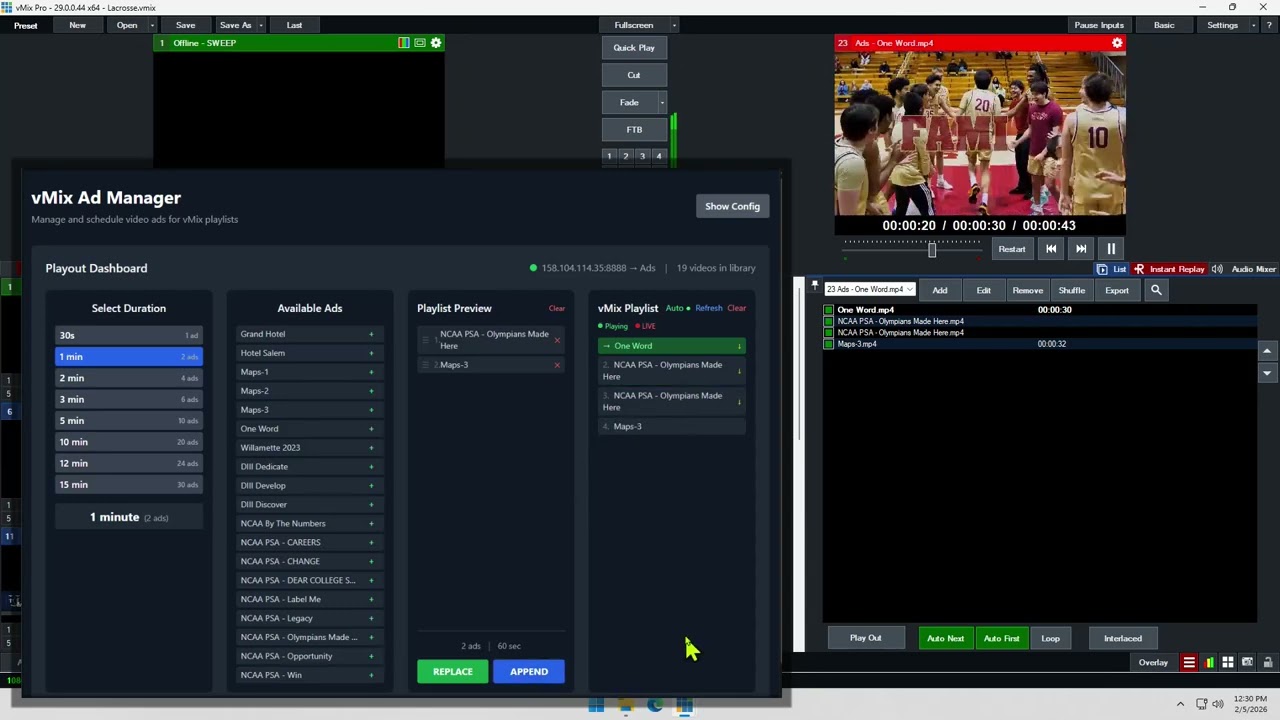Image resolution: width=1280 pixels, height=720 pixels.
Task: Toggle the Interlaced button
Action: tap(1122, 638)
